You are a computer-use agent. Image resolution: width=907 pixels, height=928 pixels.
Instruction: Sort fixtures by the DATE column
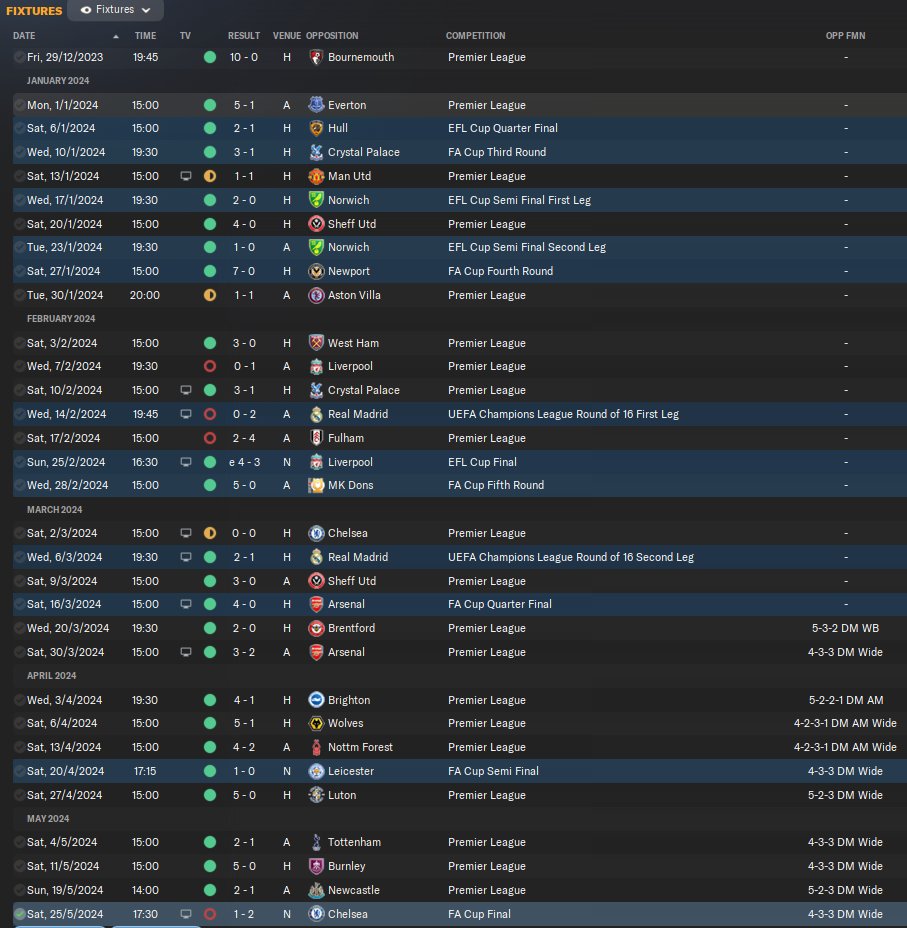pyautogui.click(x=24, y=36)
